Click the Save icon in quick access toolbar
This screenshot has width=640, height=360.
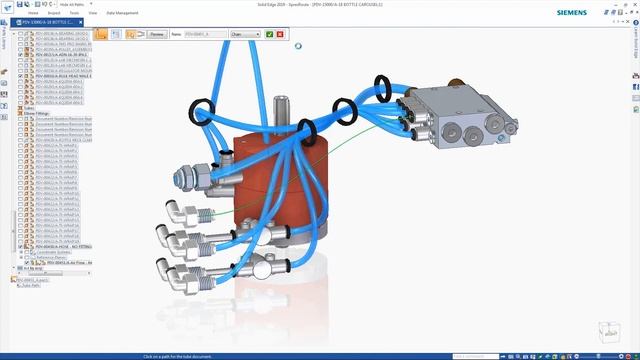(19, 4)
